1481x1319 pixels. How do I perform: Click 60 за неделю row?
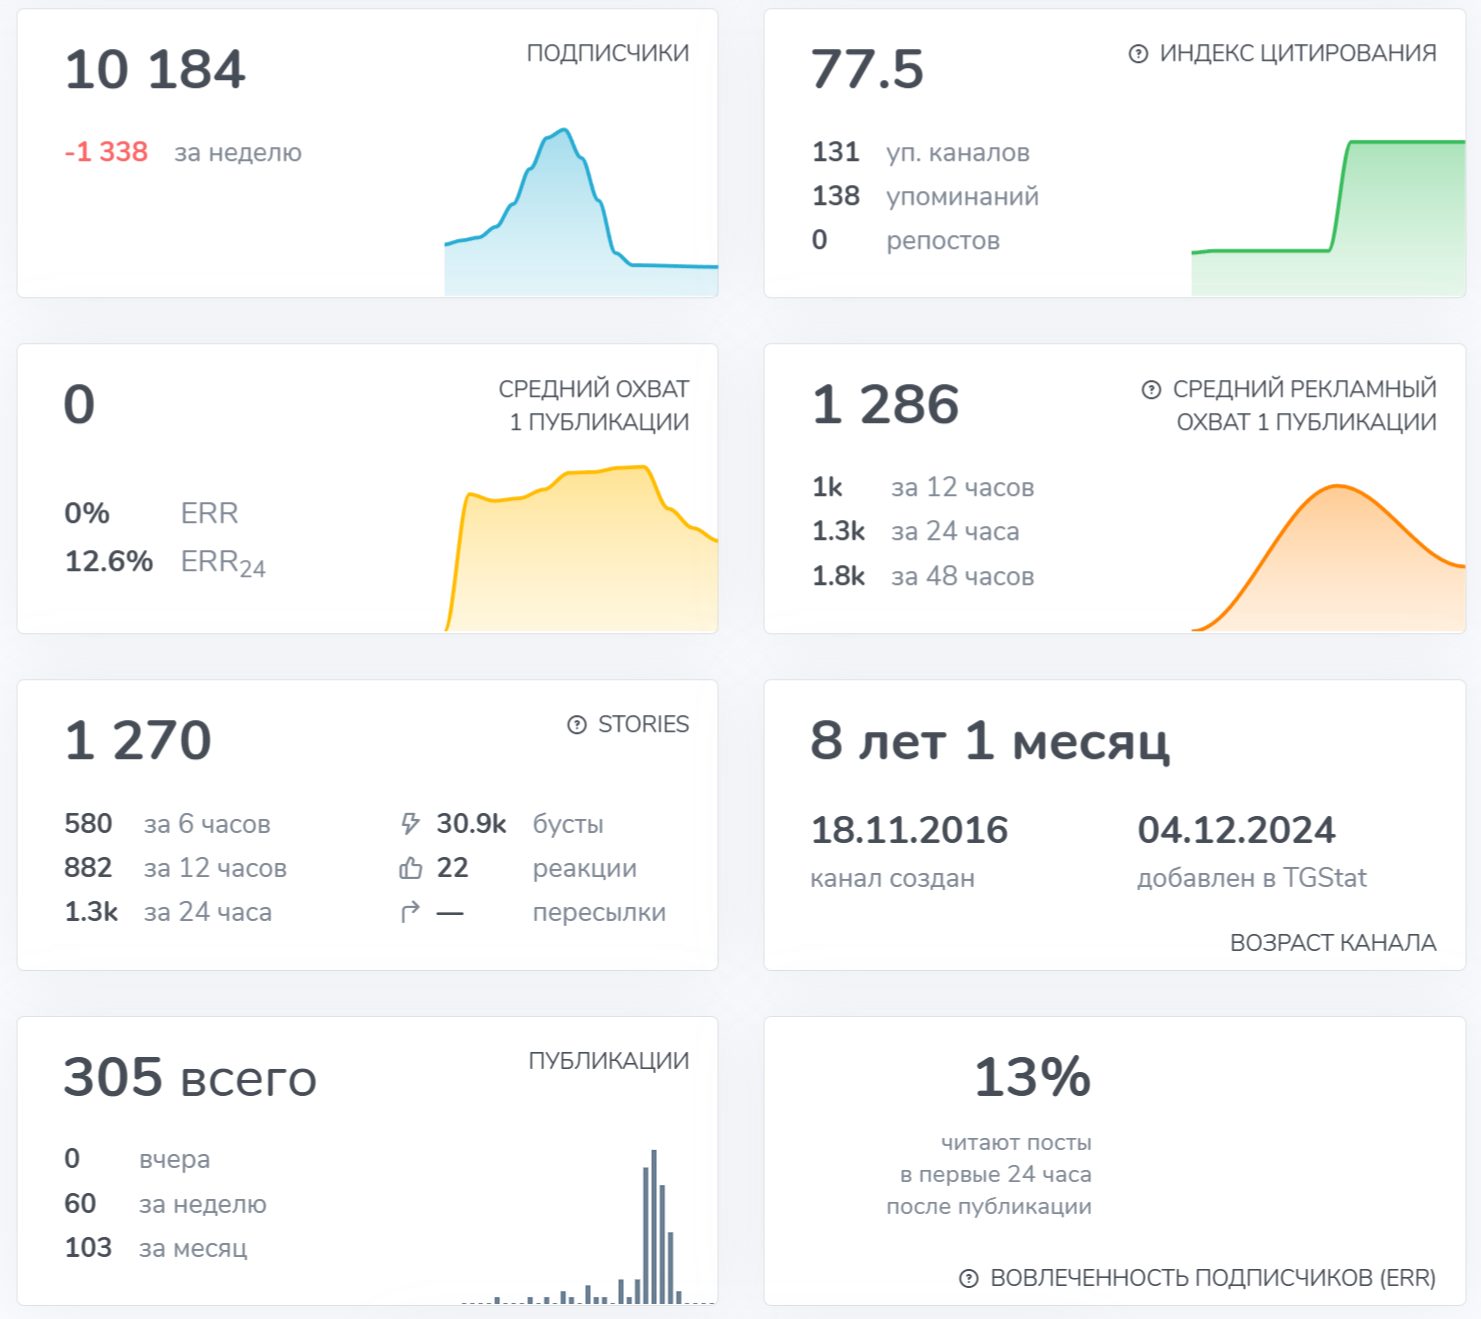165,1203
